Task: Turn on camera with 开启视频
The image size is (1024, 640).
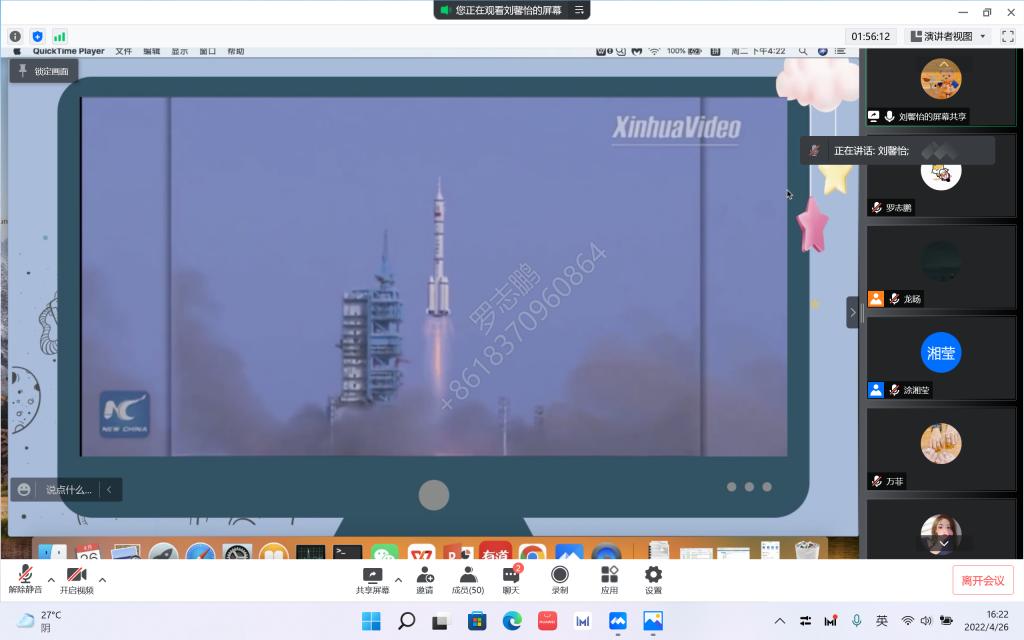Action: pos(76,579)
